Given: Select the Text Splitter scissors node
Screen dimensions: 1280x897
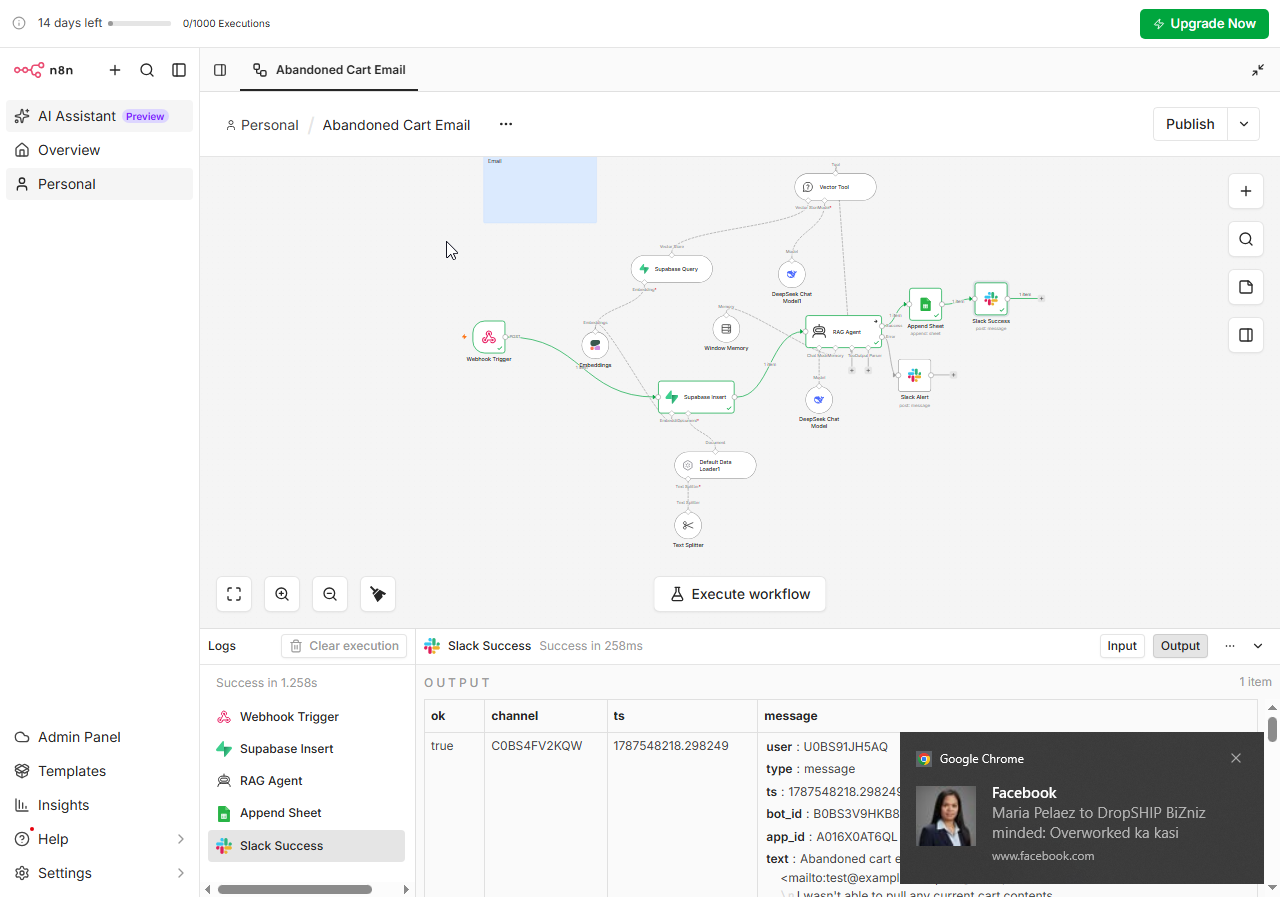Looking at the screenshot, I should pos(688,525).
